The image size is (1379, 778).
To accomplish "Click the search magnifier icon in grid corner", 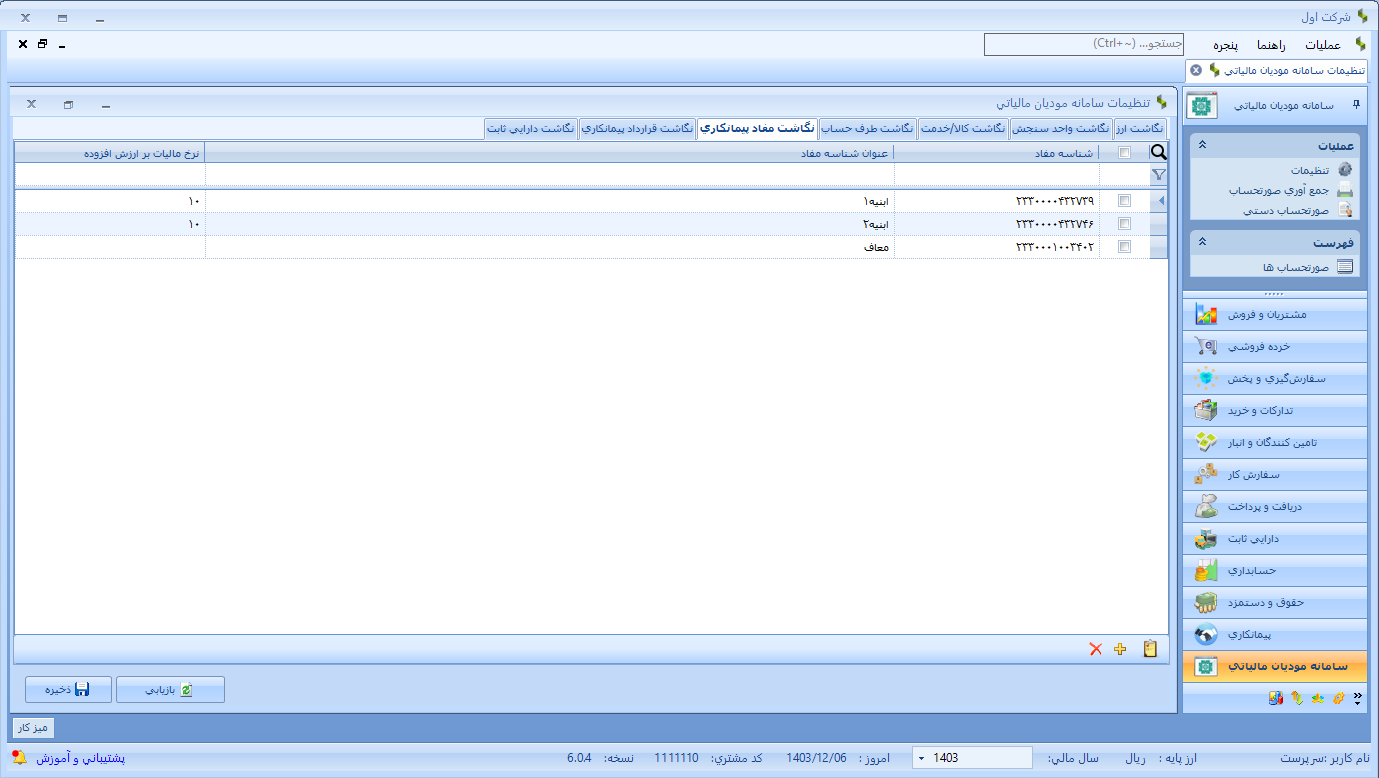I will point(1158,152).
